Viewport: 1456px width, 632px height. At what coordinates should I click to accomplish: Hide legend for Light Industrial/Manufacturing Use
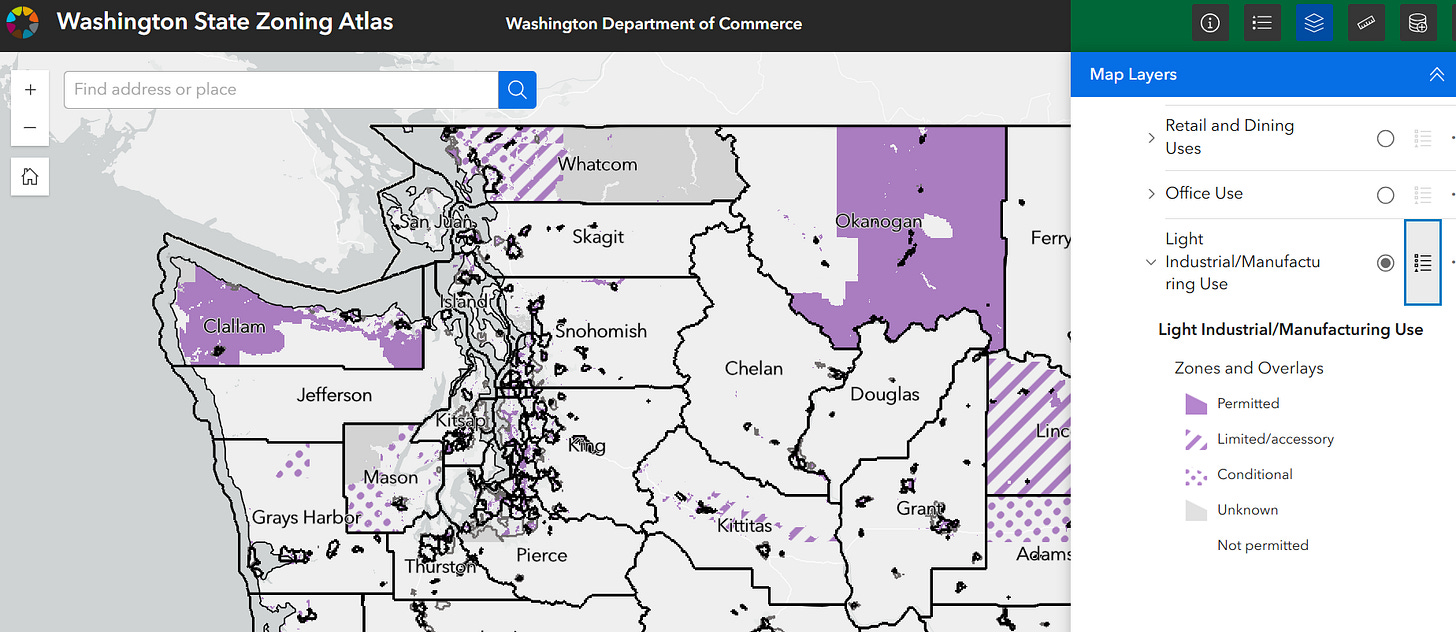[x=1423, y=263]
